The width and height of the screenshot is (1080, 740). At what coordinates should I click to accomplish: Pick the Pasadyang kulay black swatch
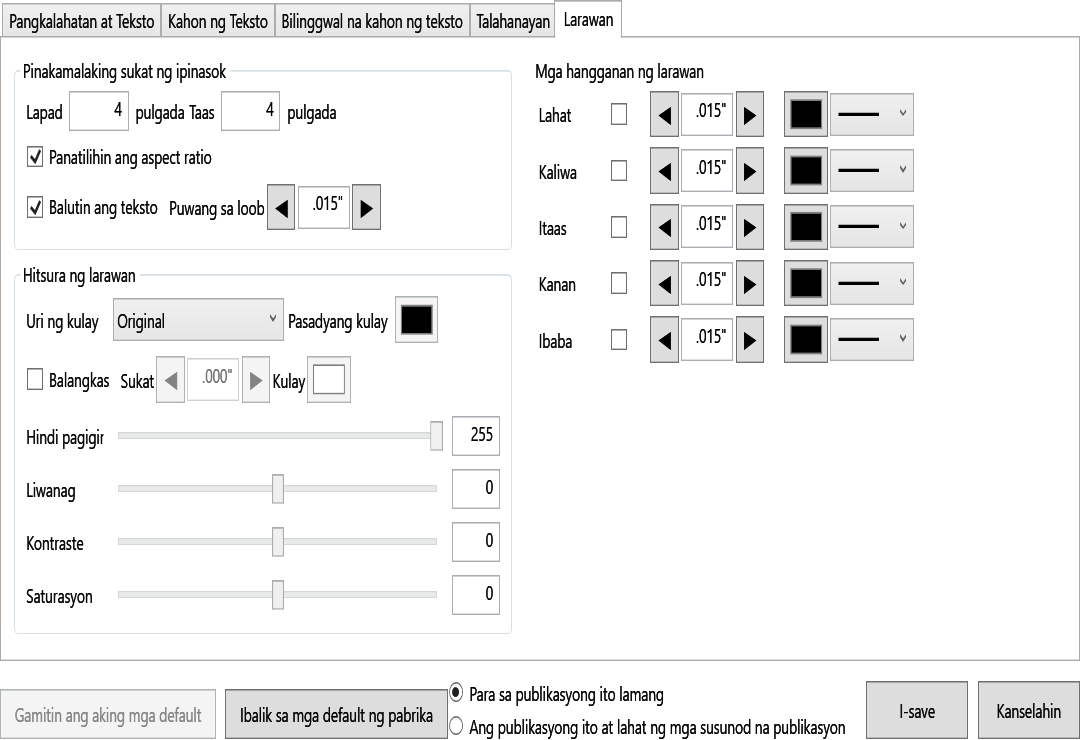pyautogui.click(x=417, y=320)
